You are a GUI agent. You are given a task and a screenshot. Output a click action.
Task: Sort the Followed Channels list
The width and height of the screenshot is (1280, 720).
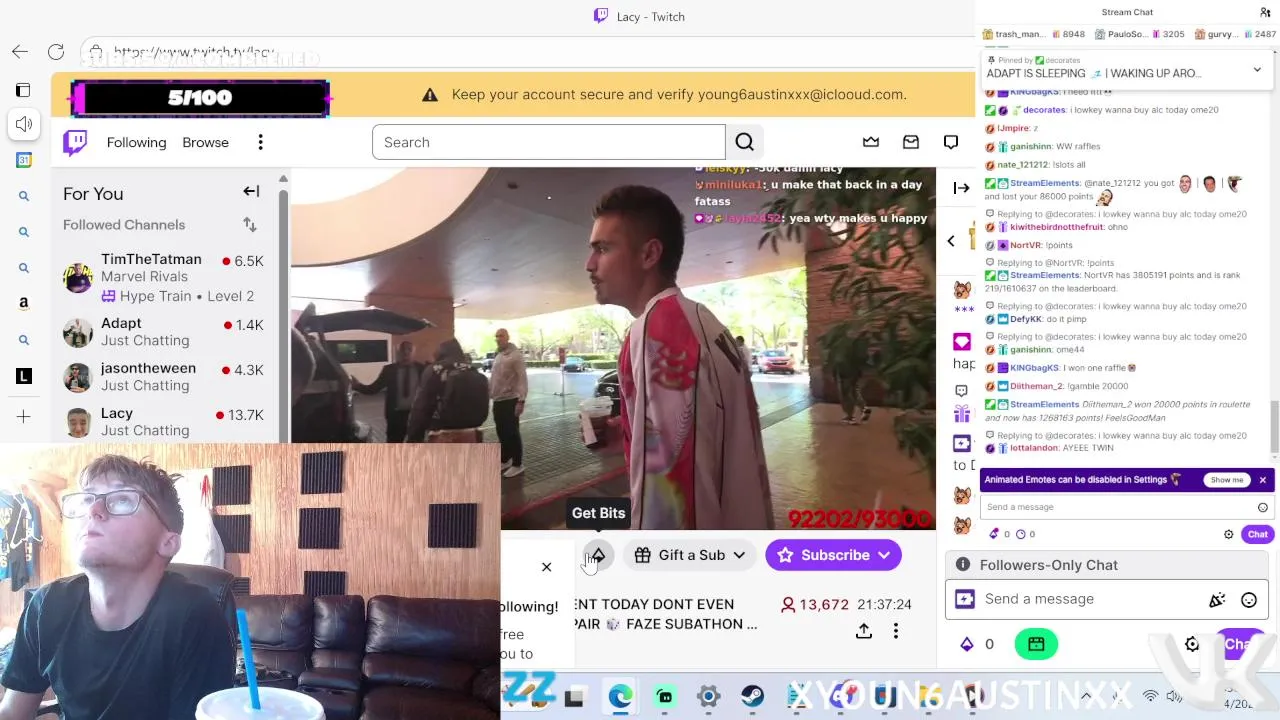tap(250, 225)
